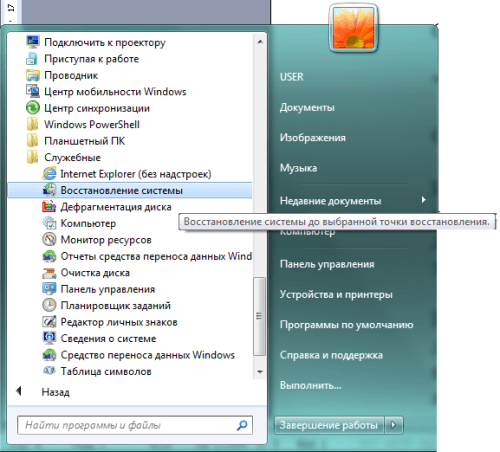Go back via Назад link
Image resolution: width=500 pixels, height=452 pixels.
[x=55, y=392]
